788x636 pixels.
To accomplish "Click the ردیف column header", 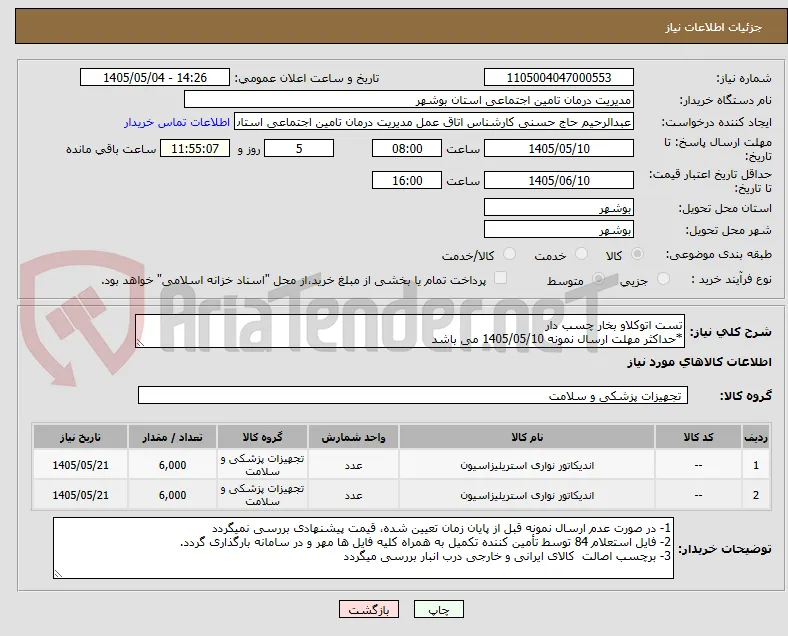I will [755, 437].
